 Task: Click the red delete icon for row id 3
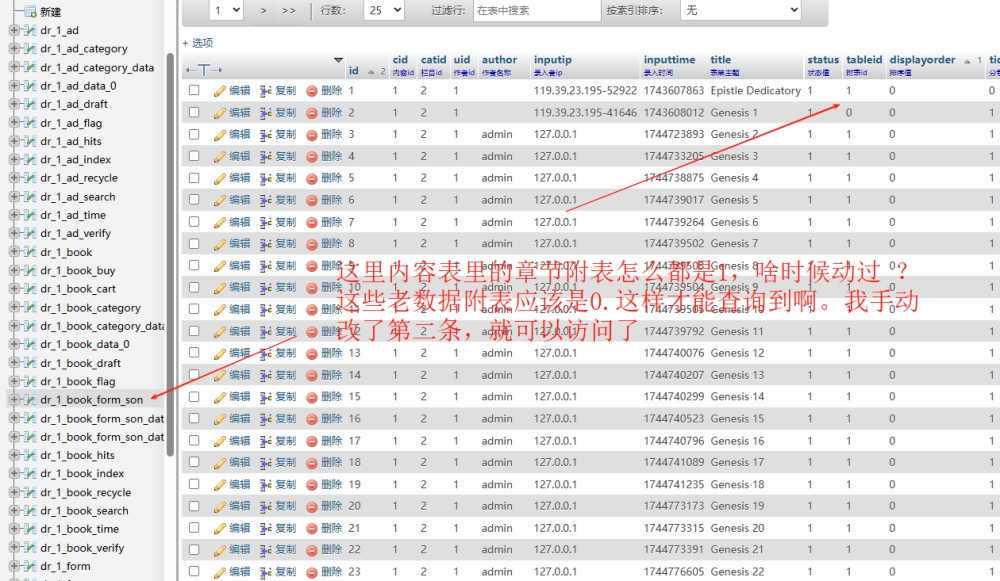[312, 135]
